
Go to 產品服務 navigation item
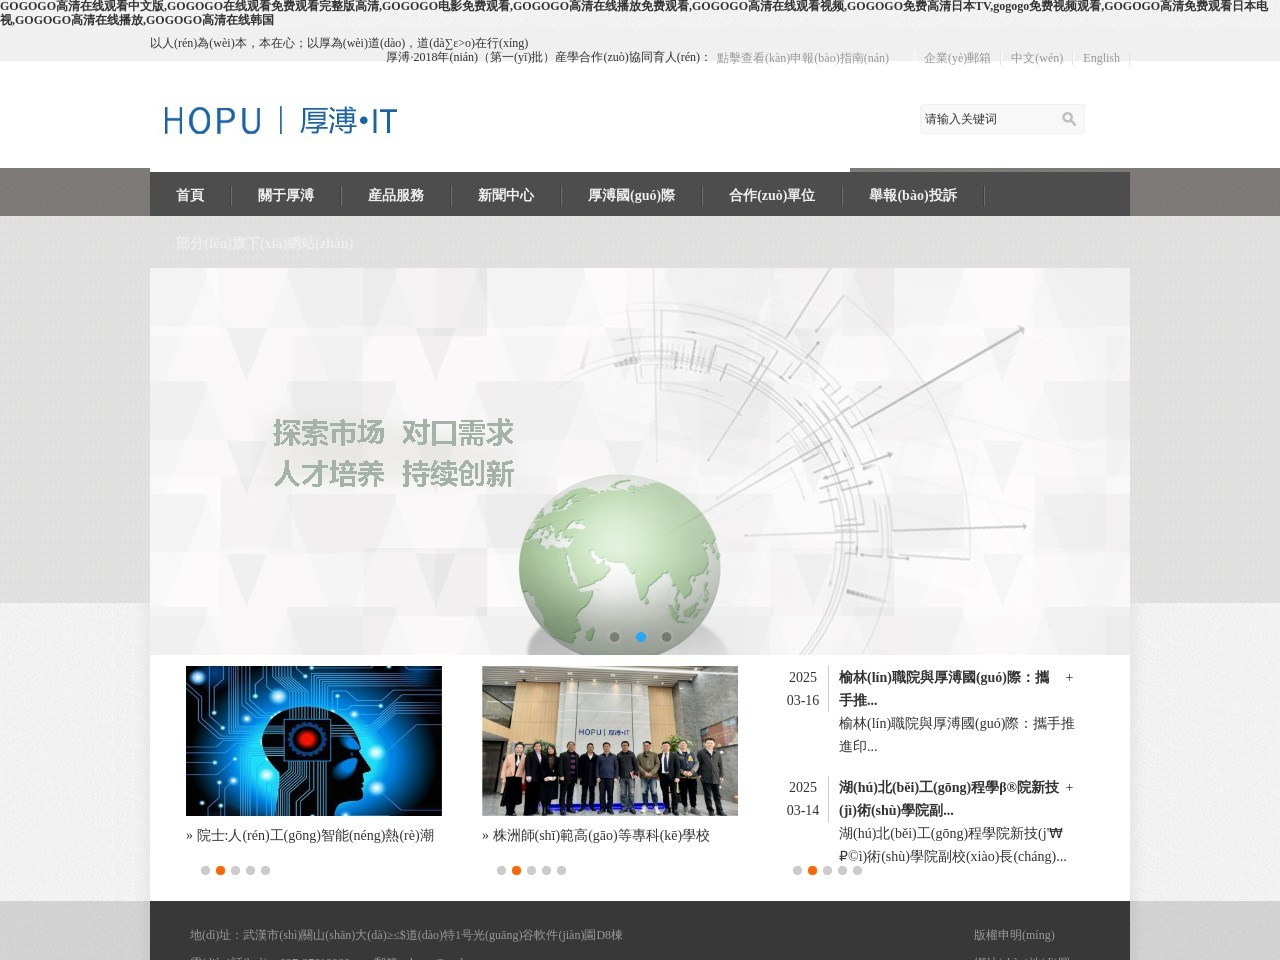click(396, 196)
